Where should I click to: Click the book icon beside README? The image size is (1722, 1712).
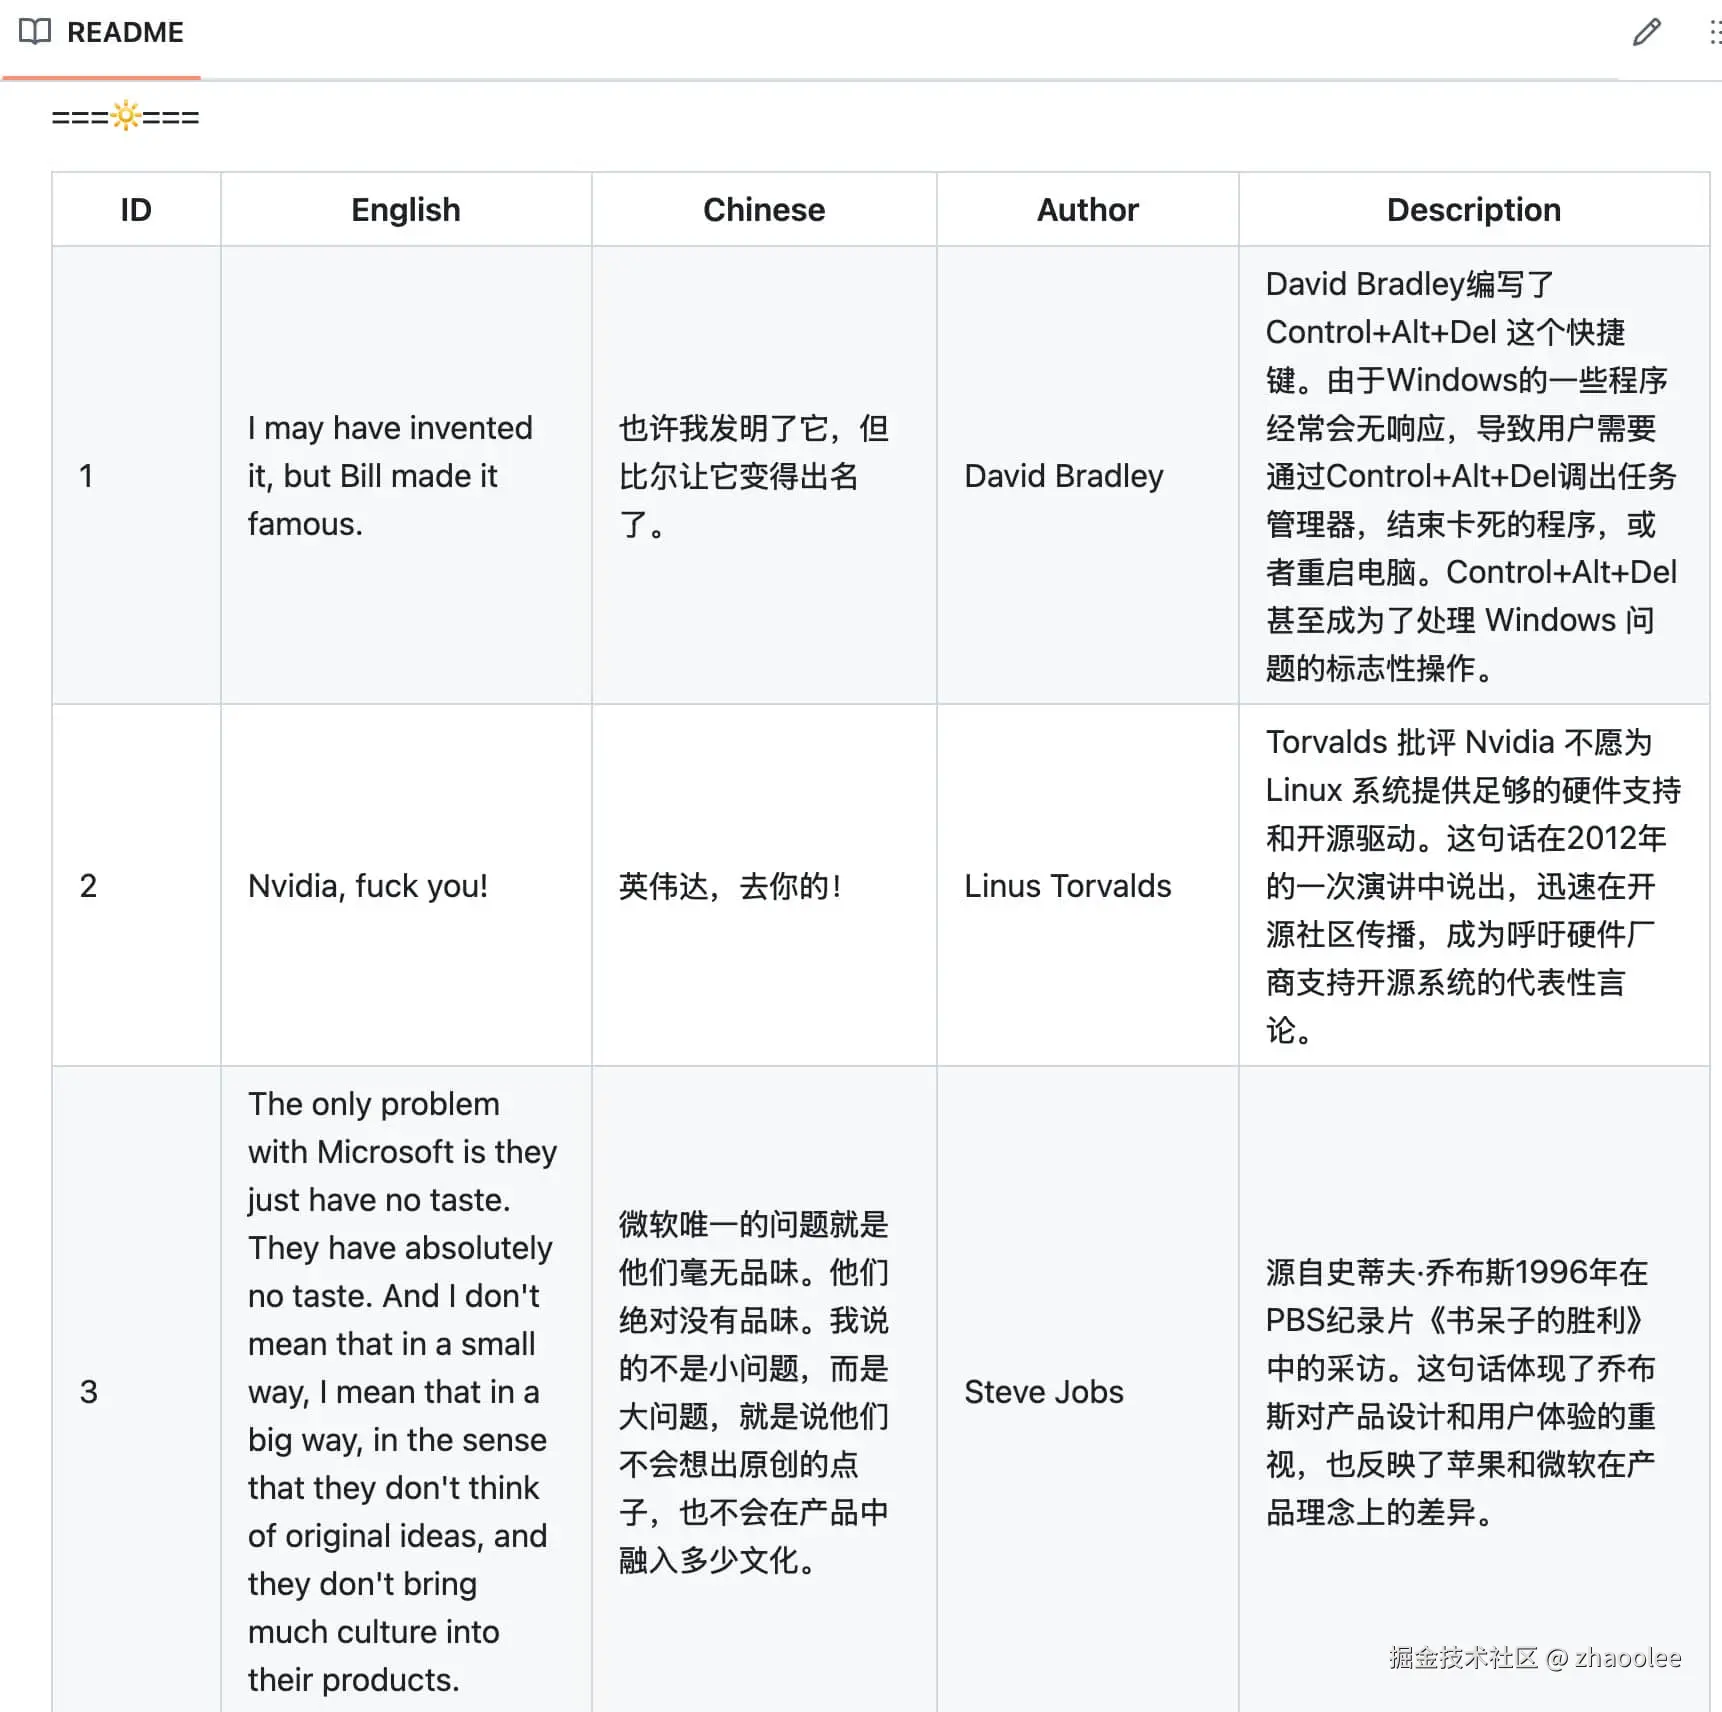tap(34, 32)
